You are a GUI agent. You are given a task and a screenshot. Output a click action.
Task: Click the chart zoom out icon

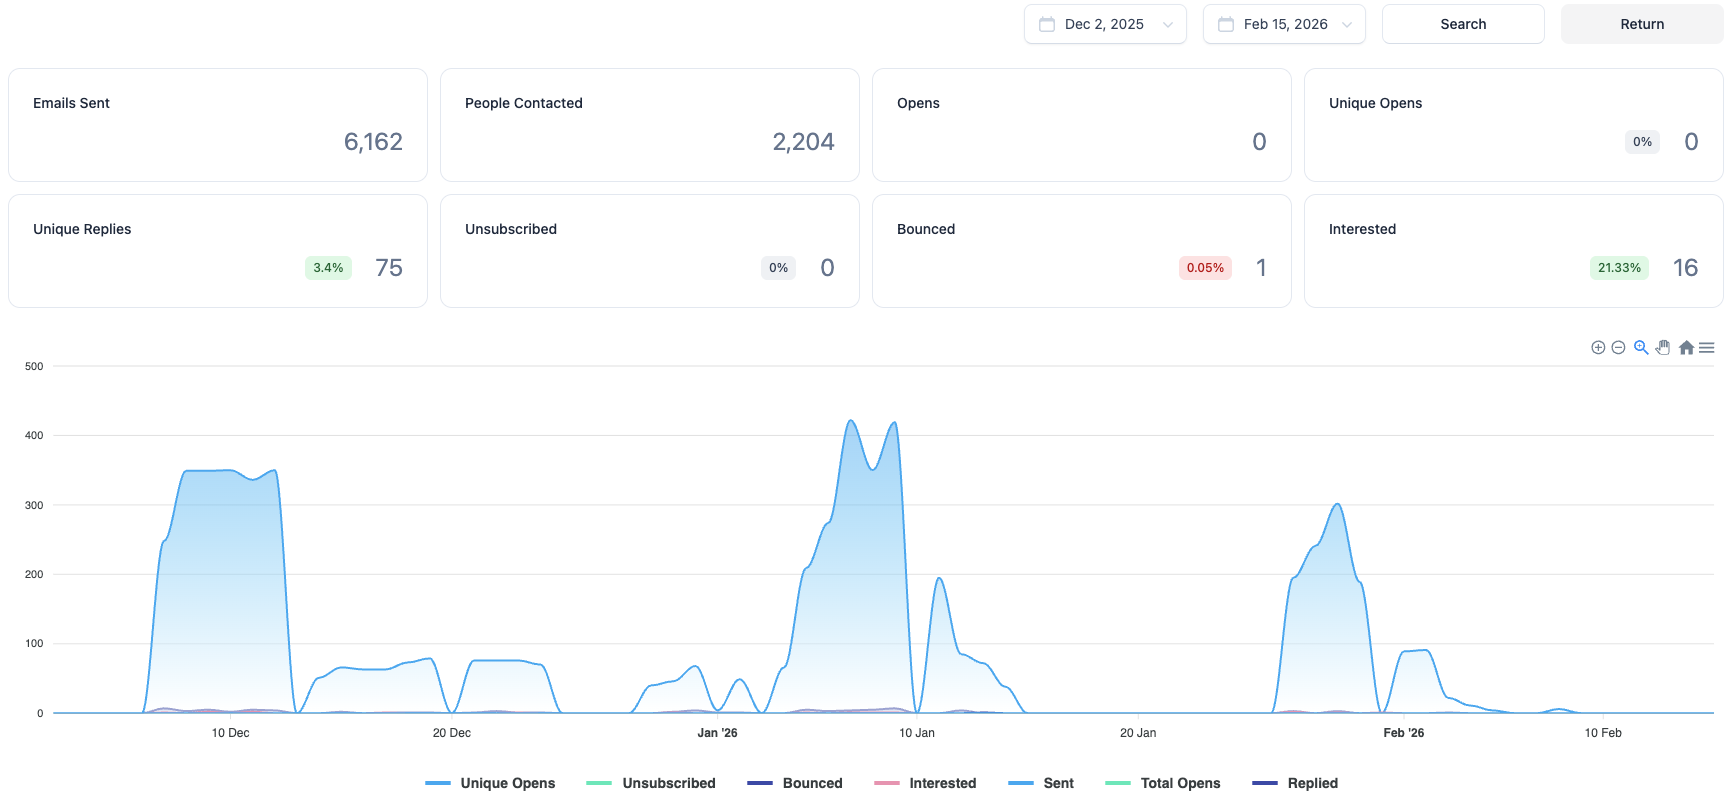[1618, 348]
